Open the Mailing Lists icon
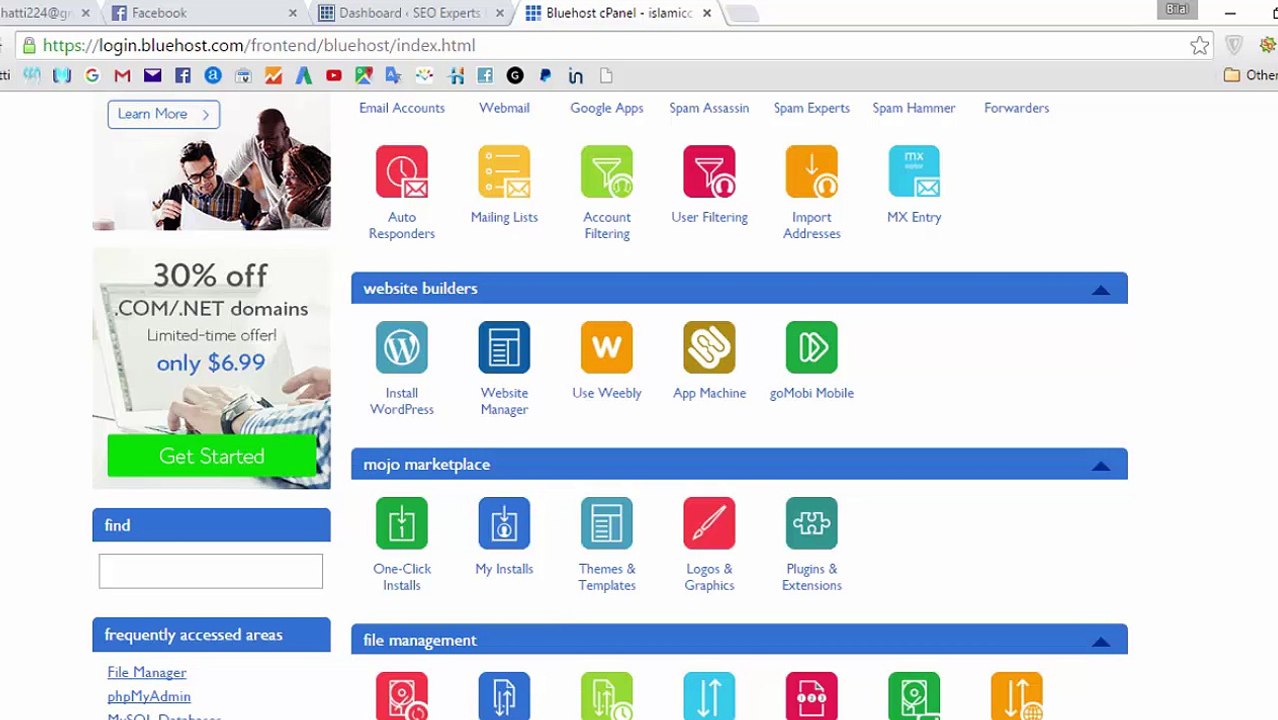Screen dimensions: 1278x720 coord(504,172)
